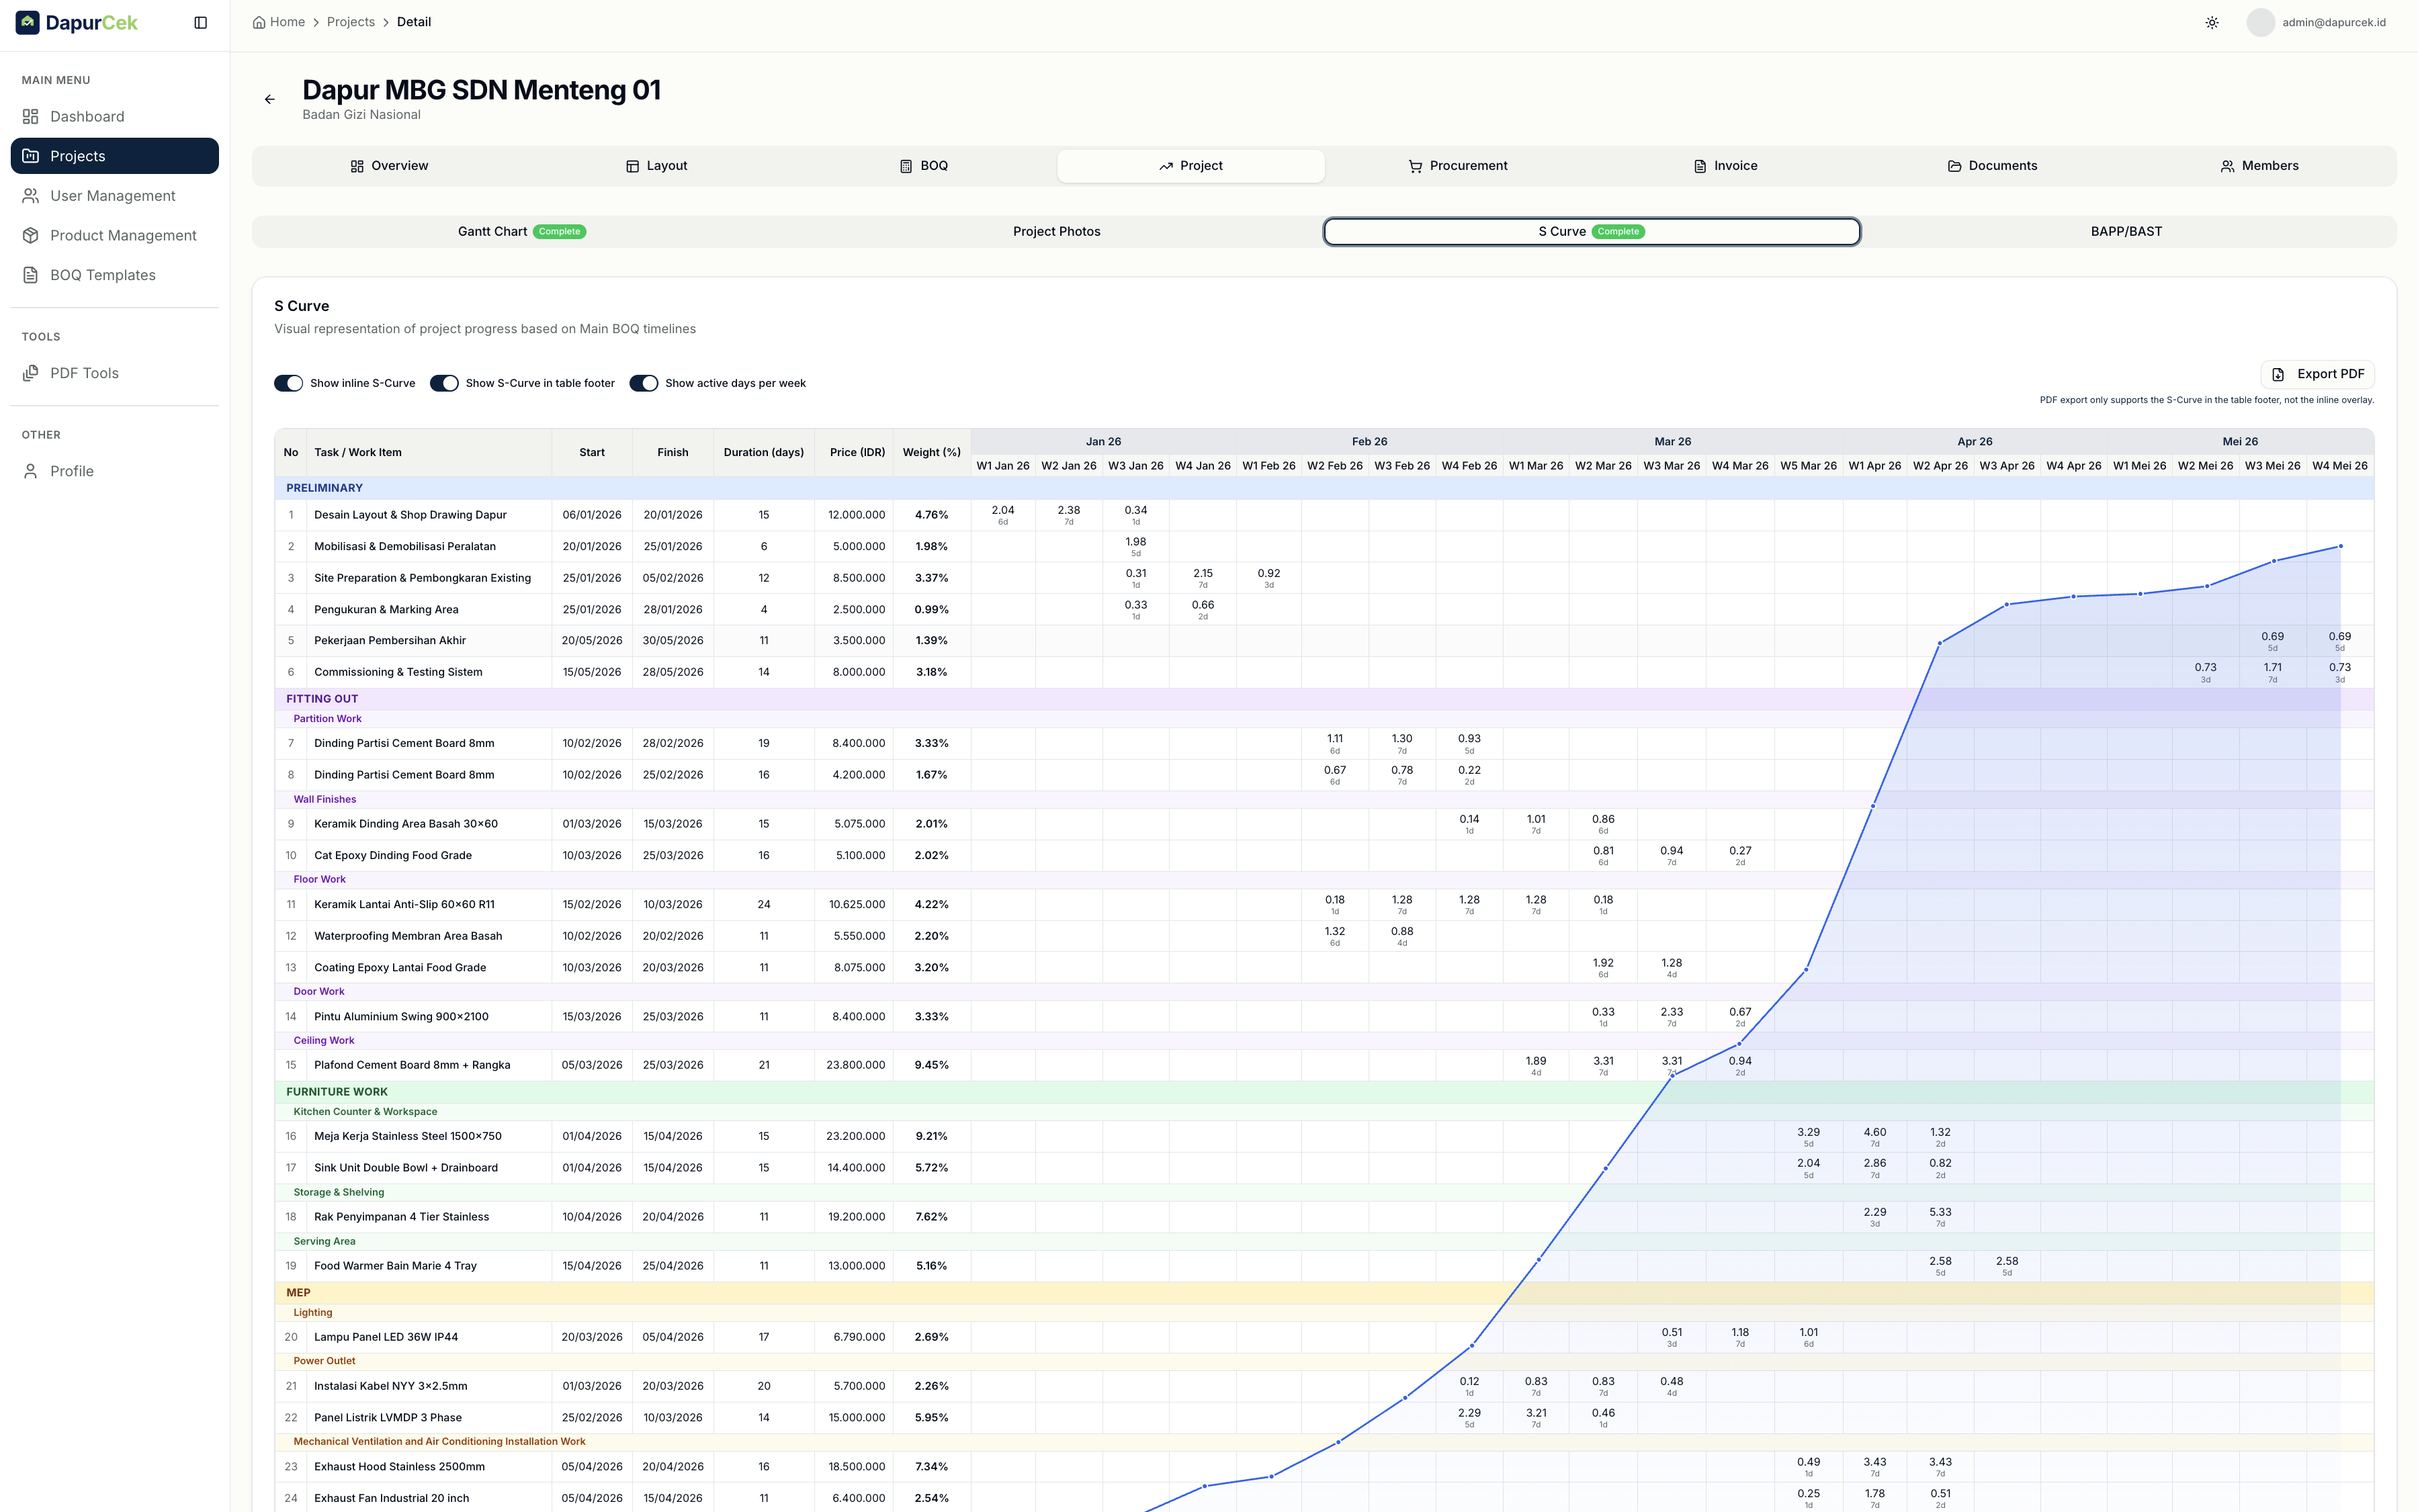Viewport: 2418px width, 1512px height.
Task: Select the MEP section header
Action: 1323,1293
